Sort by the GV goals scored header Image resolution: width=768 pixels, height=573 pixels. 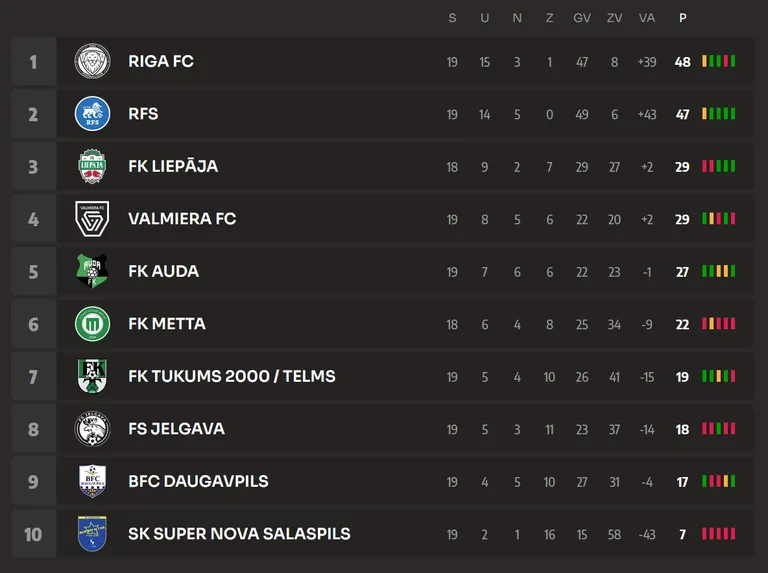pos(582,18)
